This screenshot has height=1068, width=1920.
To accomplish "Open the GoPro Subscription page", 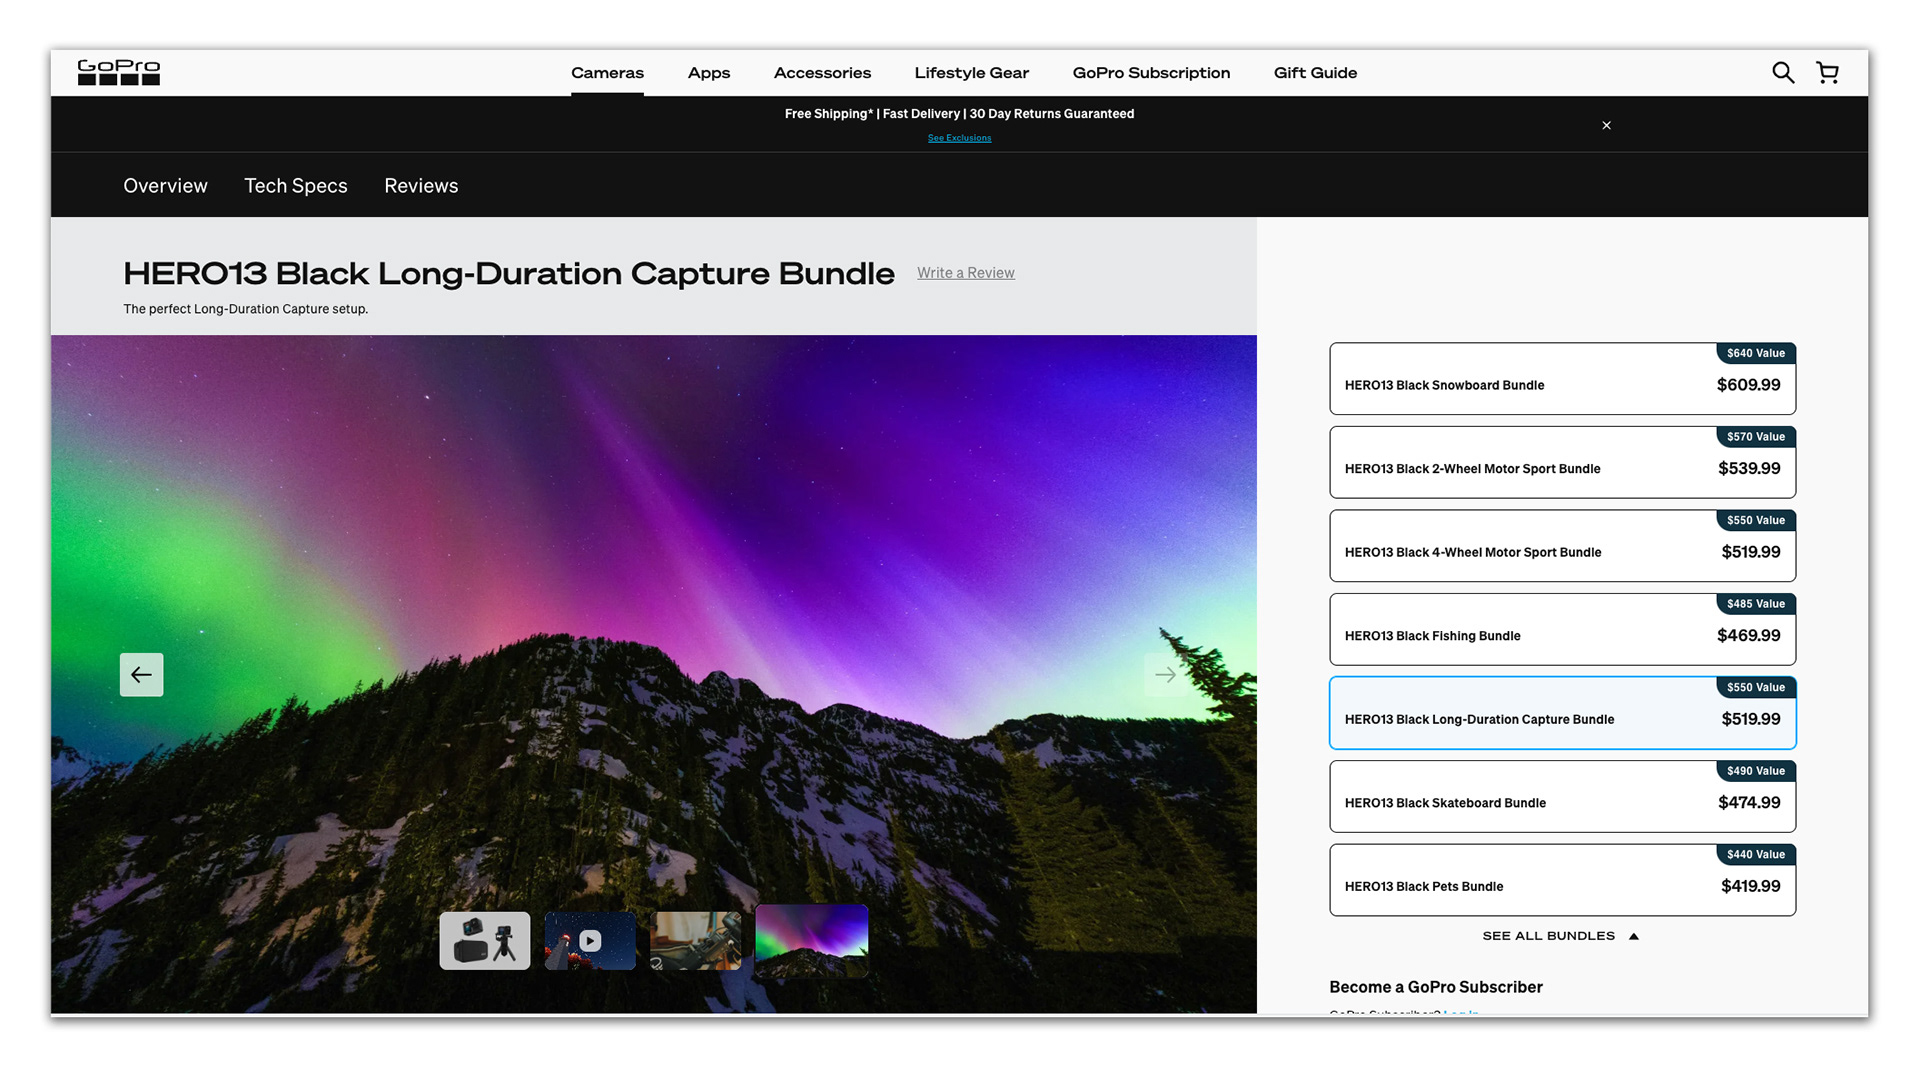I will 1151,73.
